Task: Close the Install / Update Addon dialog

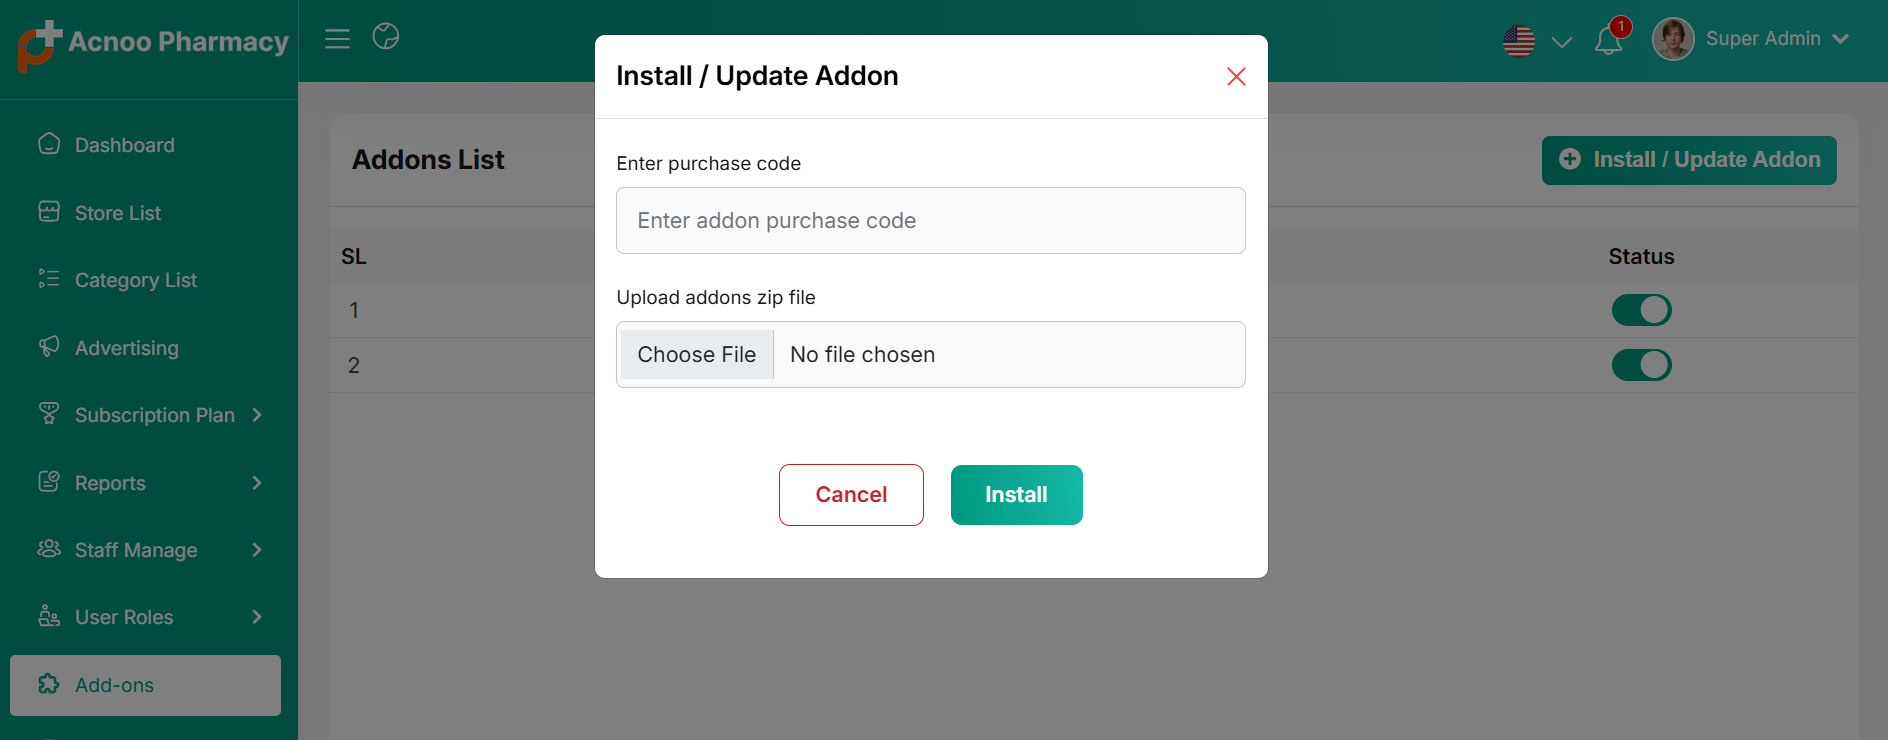Action: [1236, 77]
